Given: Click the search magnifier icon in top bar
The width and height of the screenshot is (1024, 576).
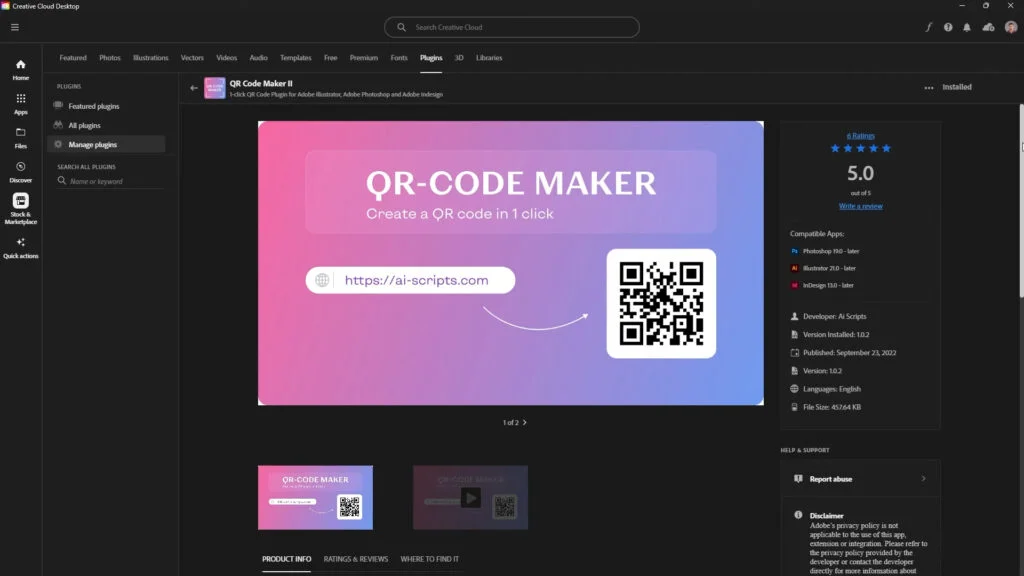Looking at the screenshot, I should click(x=401, y=27).
